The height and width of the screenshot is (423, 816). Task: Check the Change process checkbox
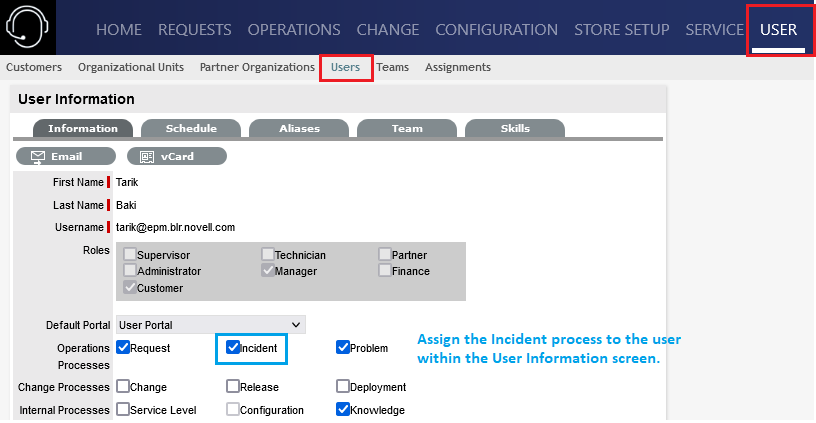click(x=123, y=386)
